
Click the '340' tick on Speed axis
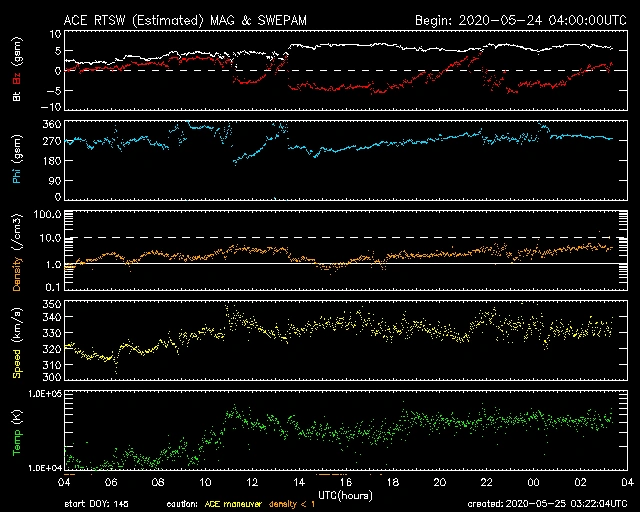[52, 317]
